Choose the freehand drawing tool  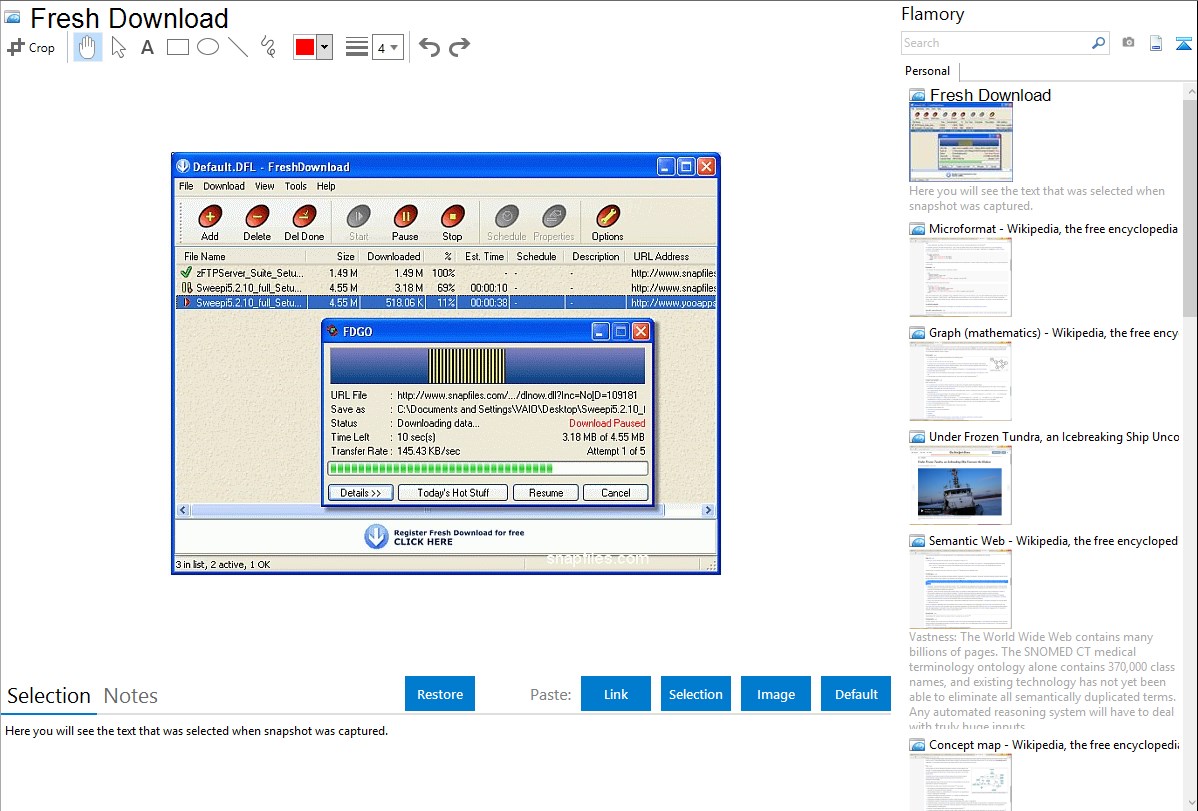pyautogui.click(x=268, y=47)
